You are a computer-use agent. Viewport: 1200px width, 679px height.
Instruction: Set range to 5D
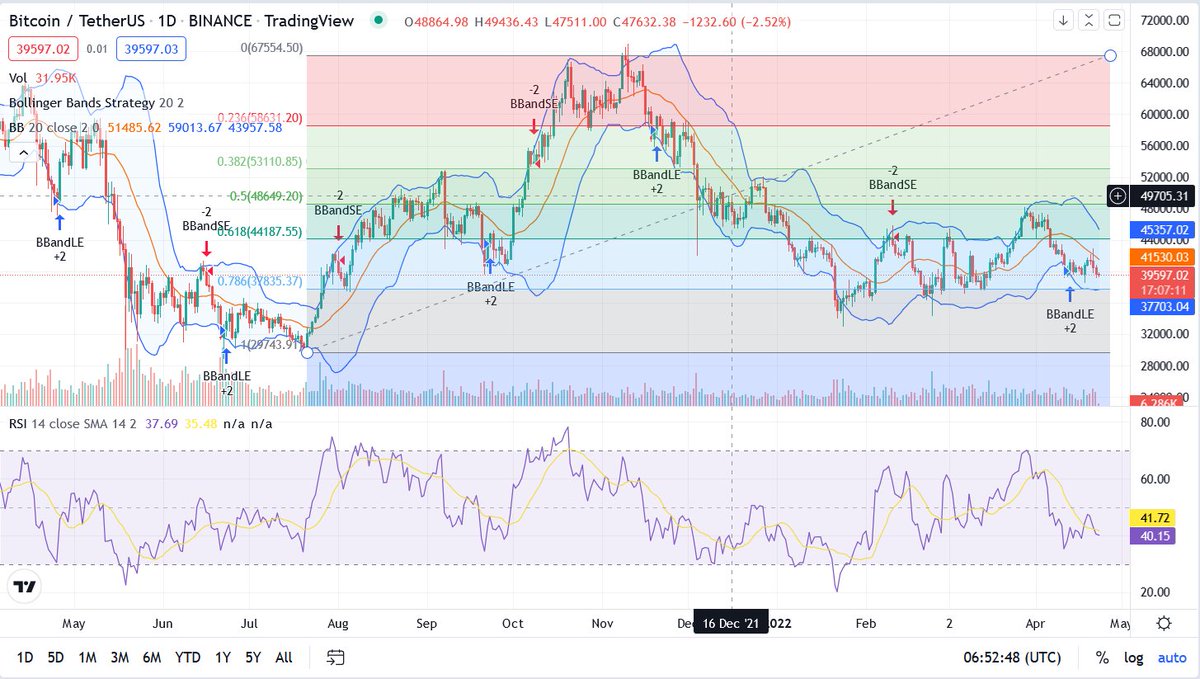pyautogui.click(x=56, y=657)
